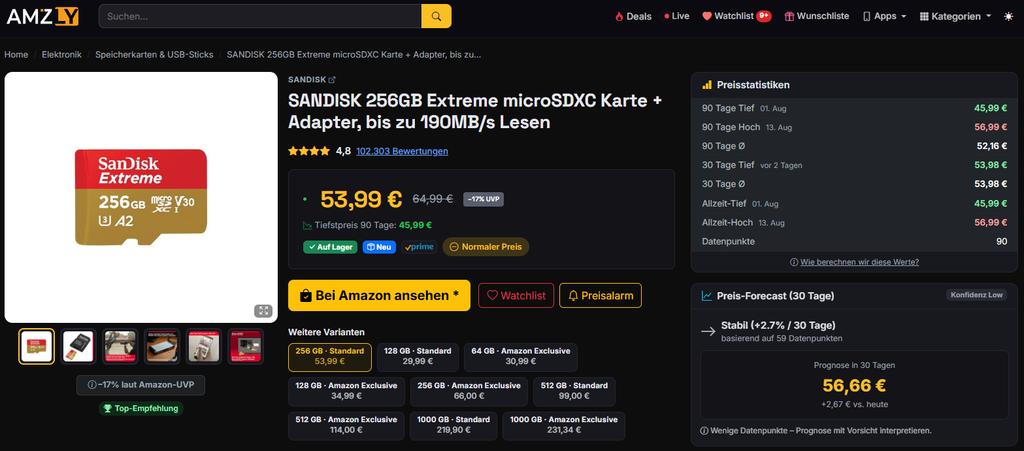Click the Preis-Forecast line chart icon
The height and width of the screenshot is (451, 1024).
pos(707,296)
